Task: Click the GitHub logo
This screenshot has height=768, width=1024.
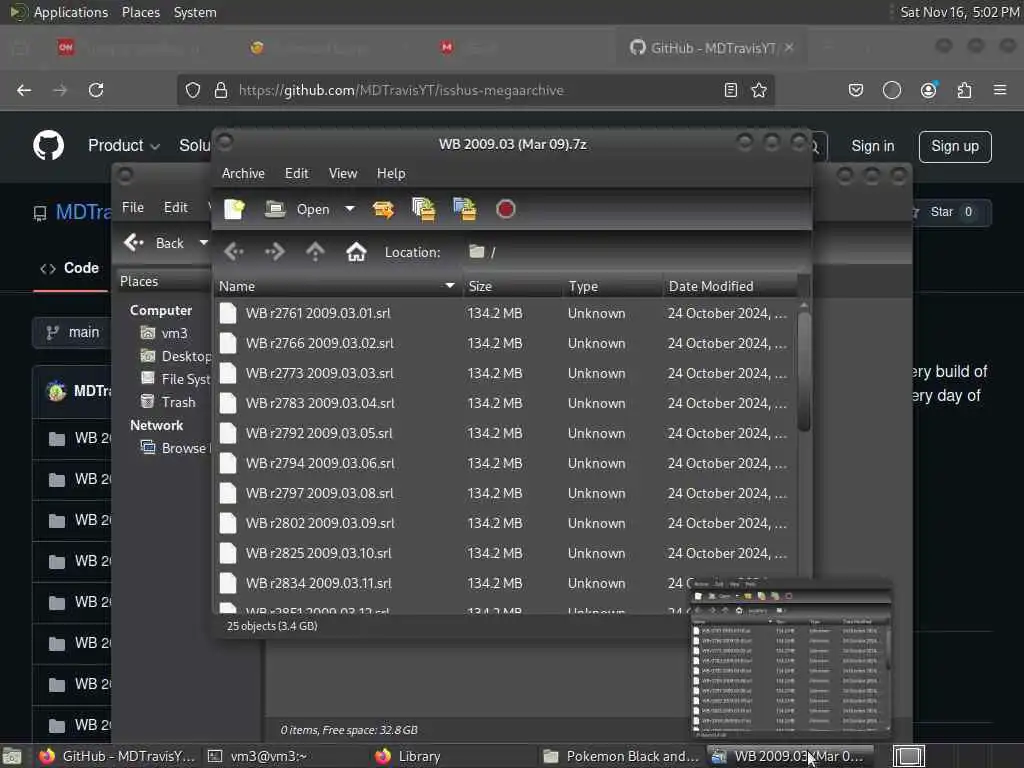Action: pyautogui.click(x=48, y=145)
